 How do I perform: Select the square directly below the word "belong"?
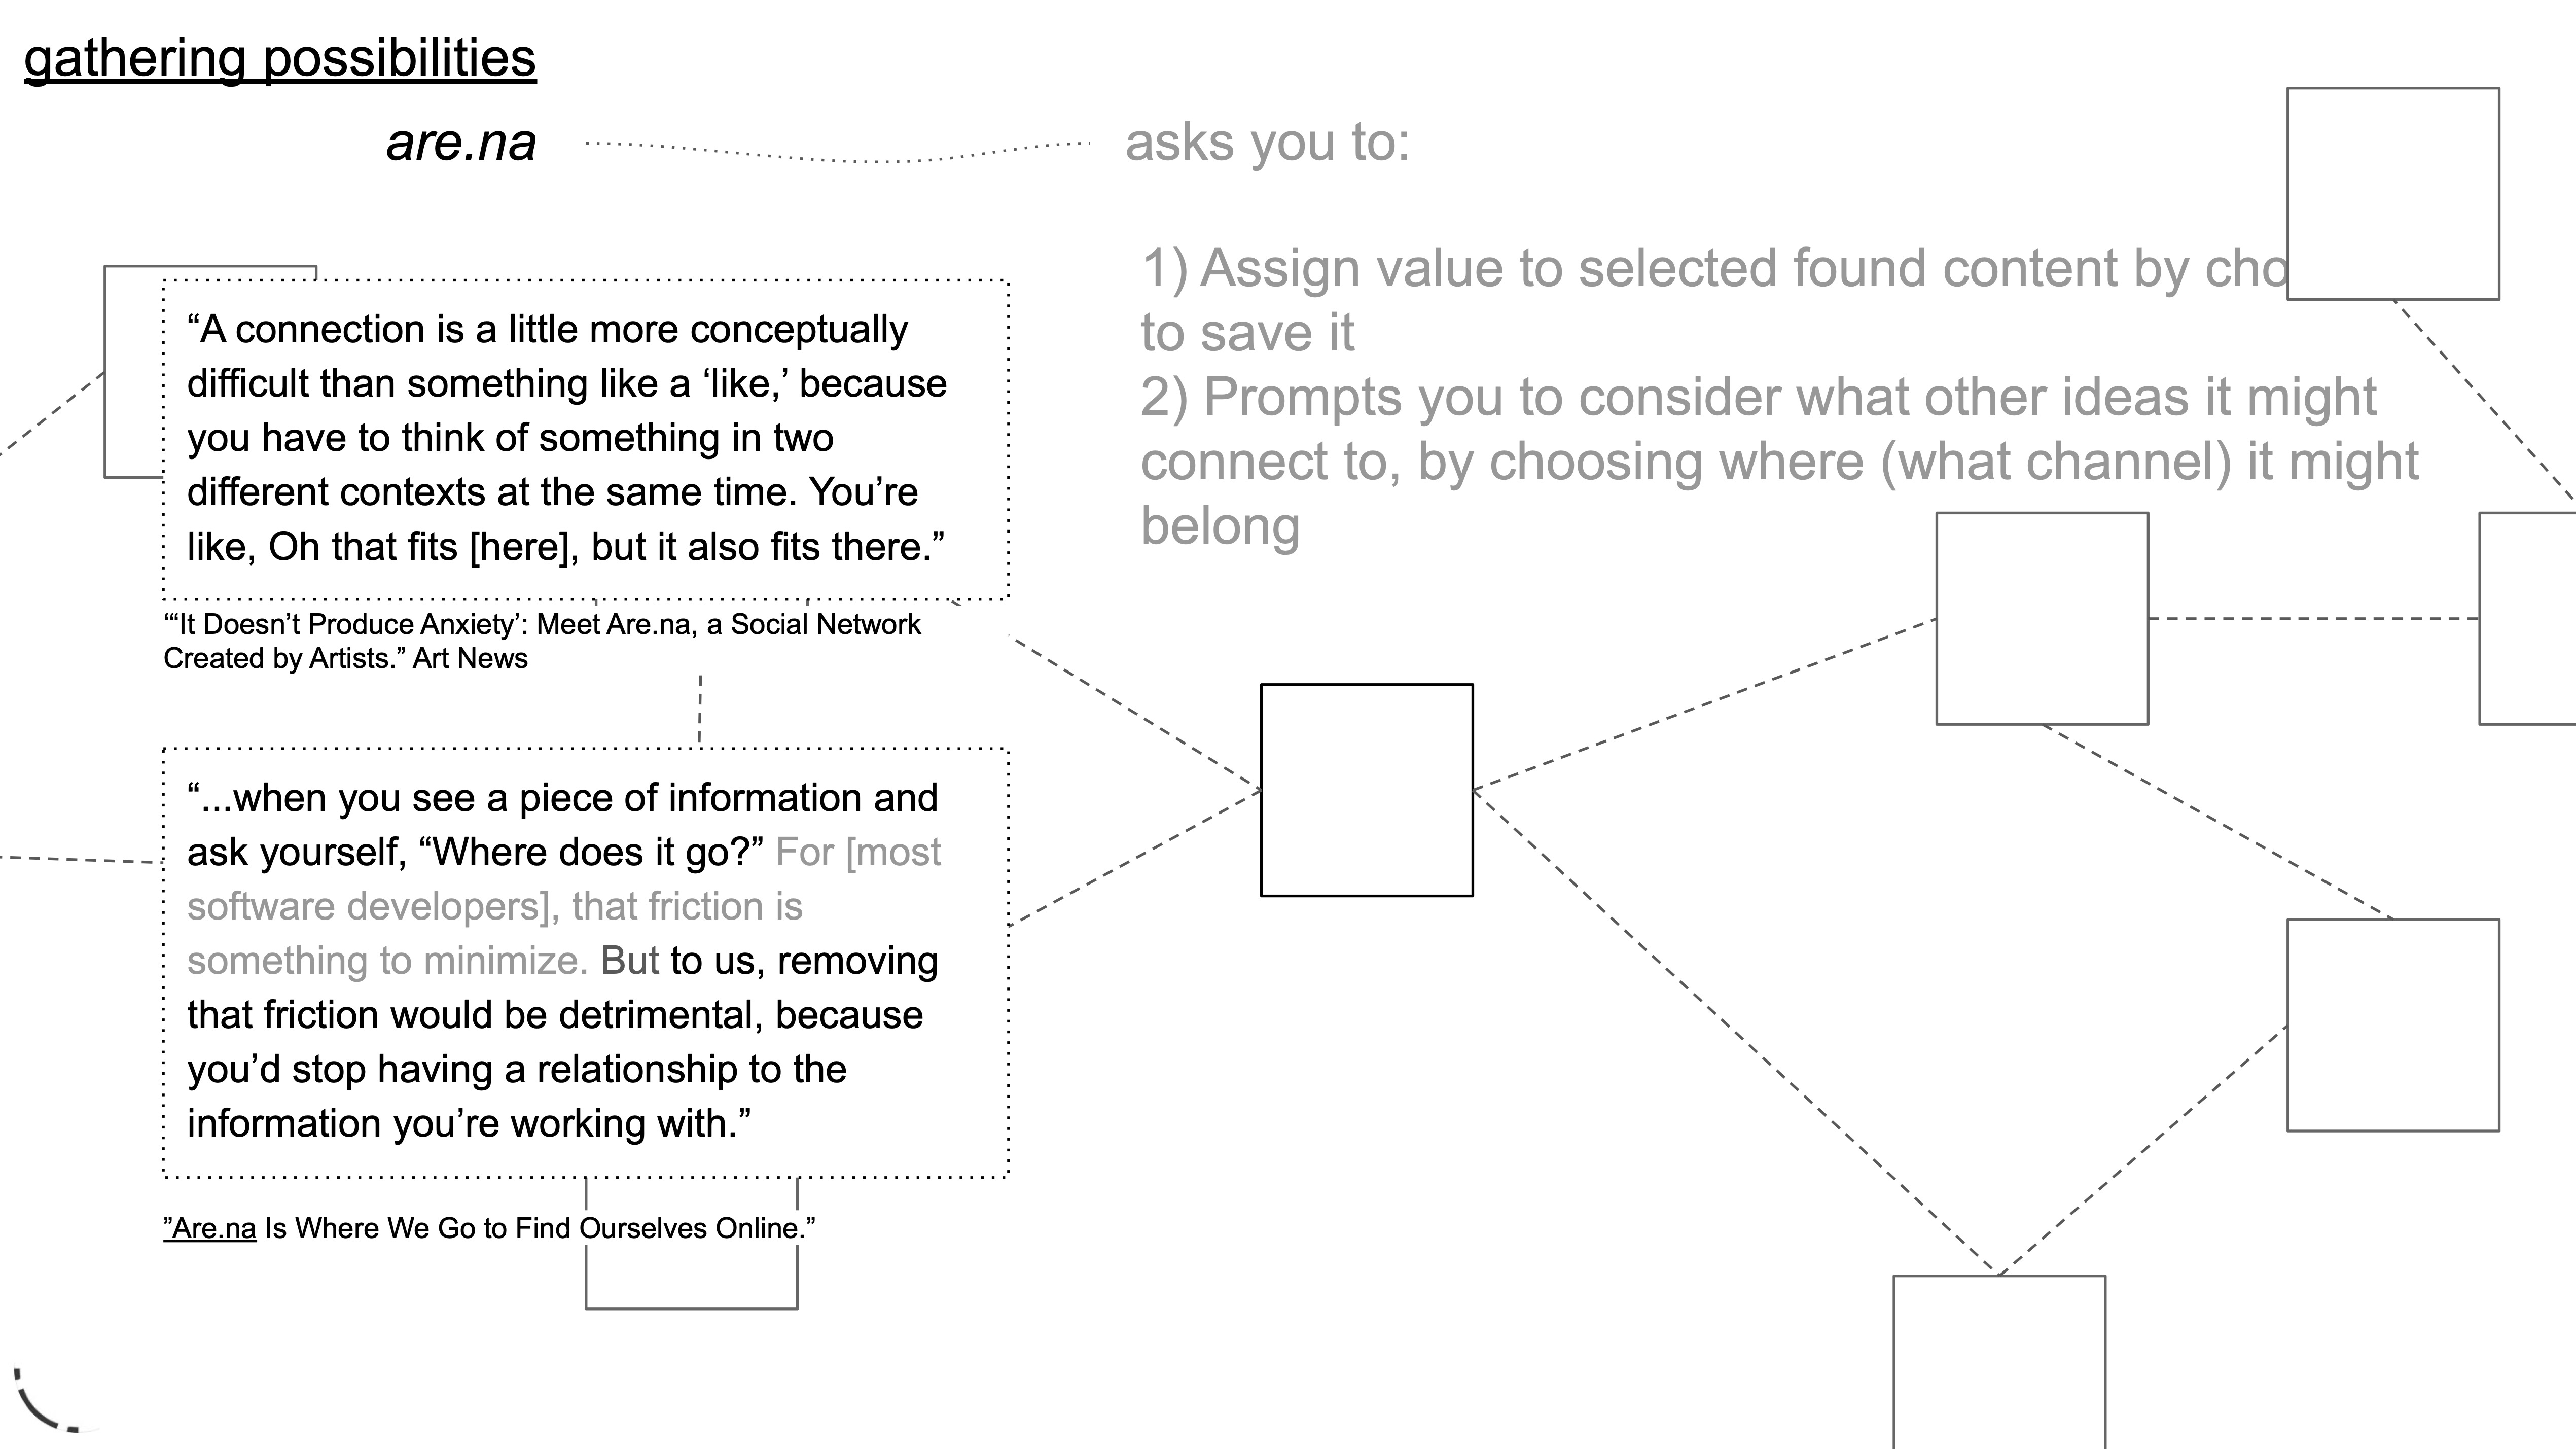tap(2041, 618)
